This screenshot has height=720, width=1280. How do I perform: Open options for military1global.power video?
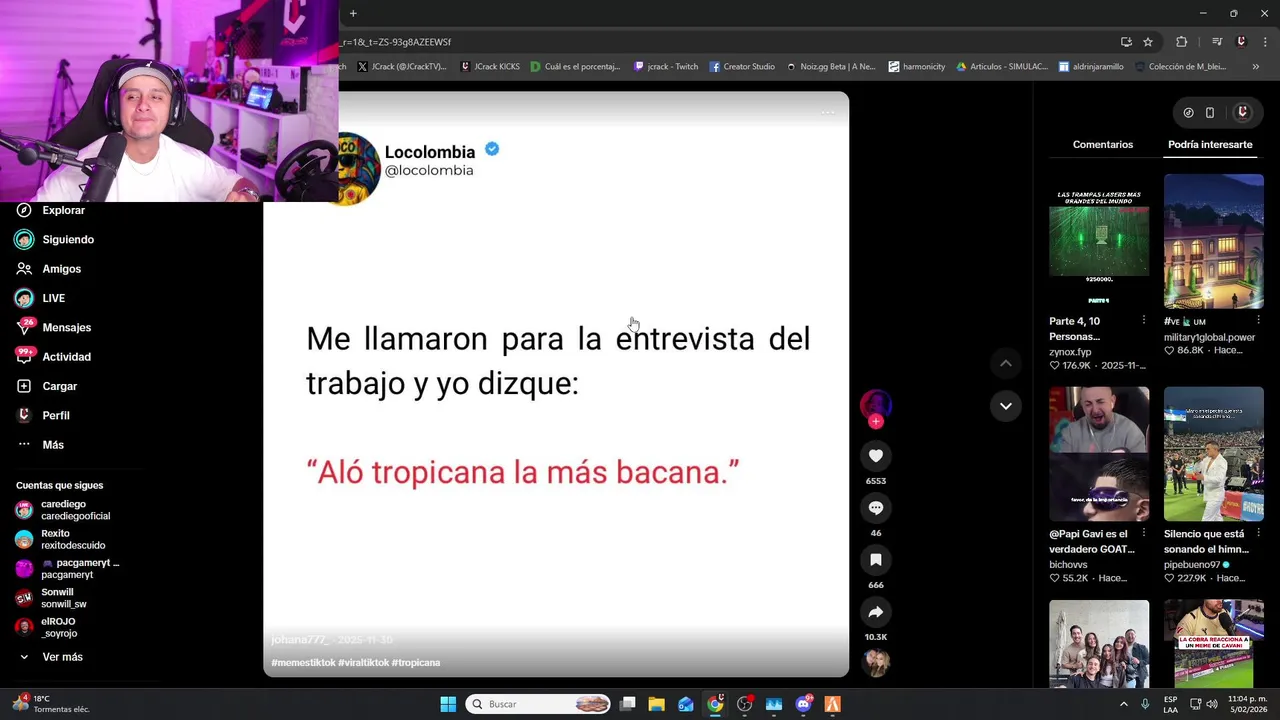(x=1258, y=321)
